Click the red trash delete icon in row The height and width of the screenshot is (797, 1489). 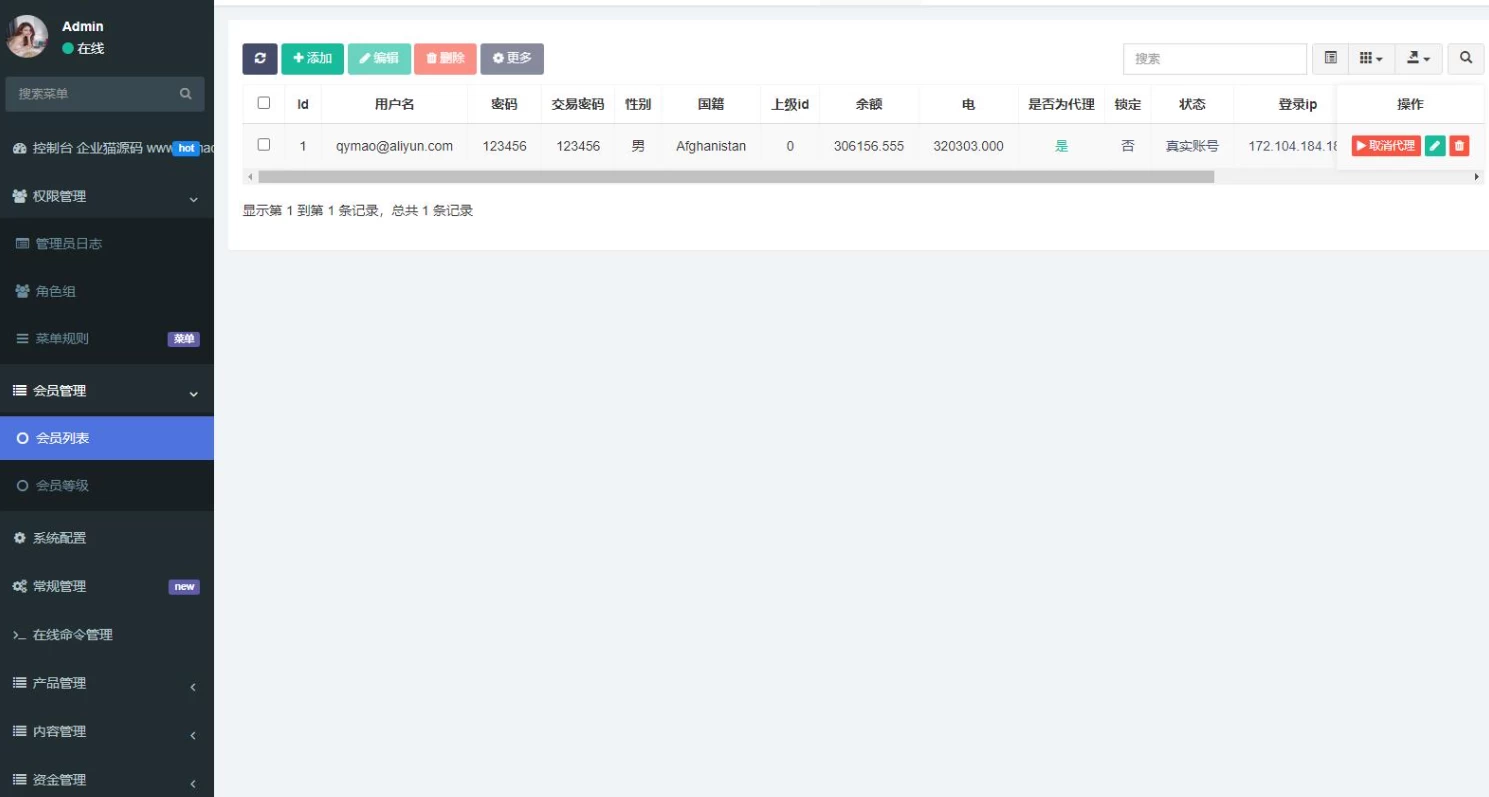pos(1459,146)
